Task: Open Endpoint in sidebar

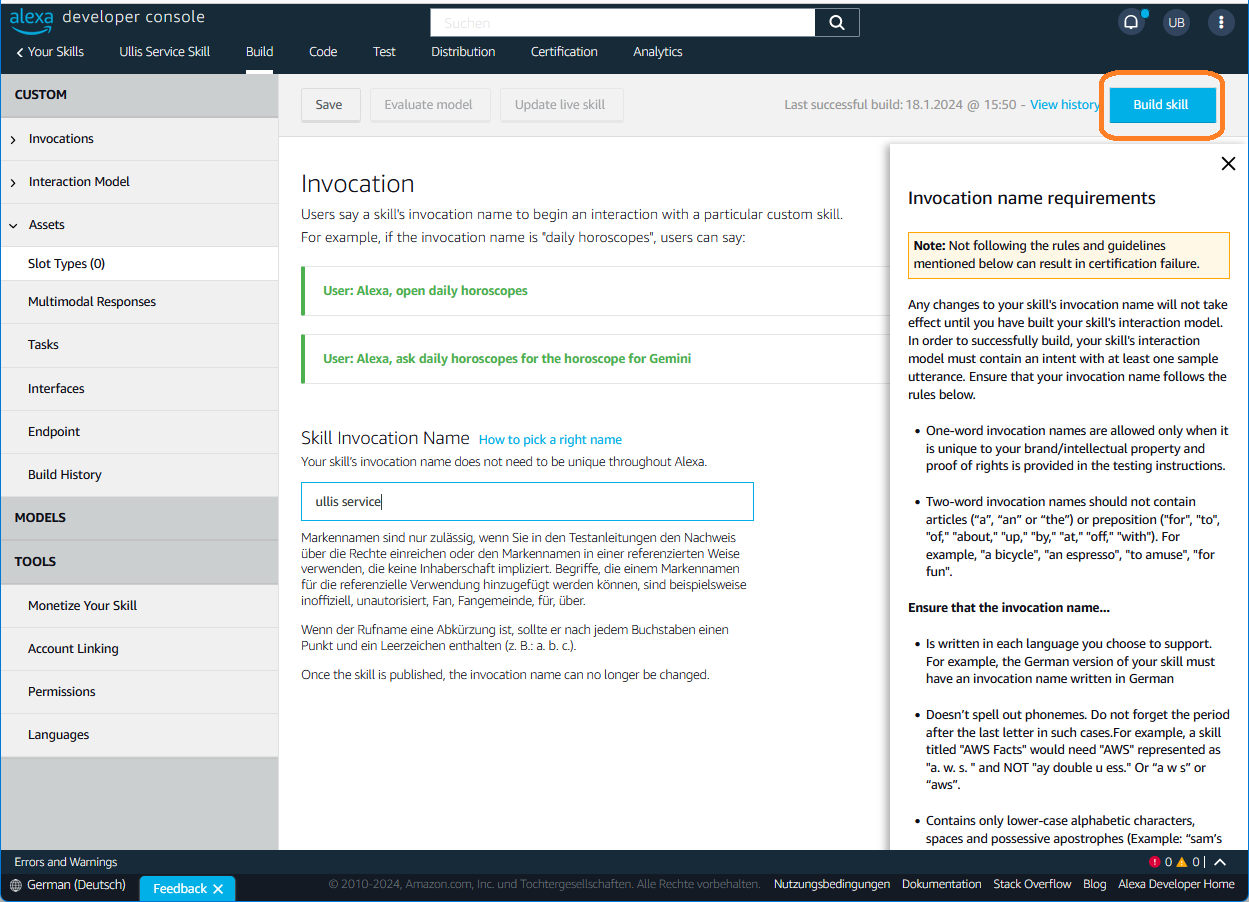Action: [x=139, y=432]
